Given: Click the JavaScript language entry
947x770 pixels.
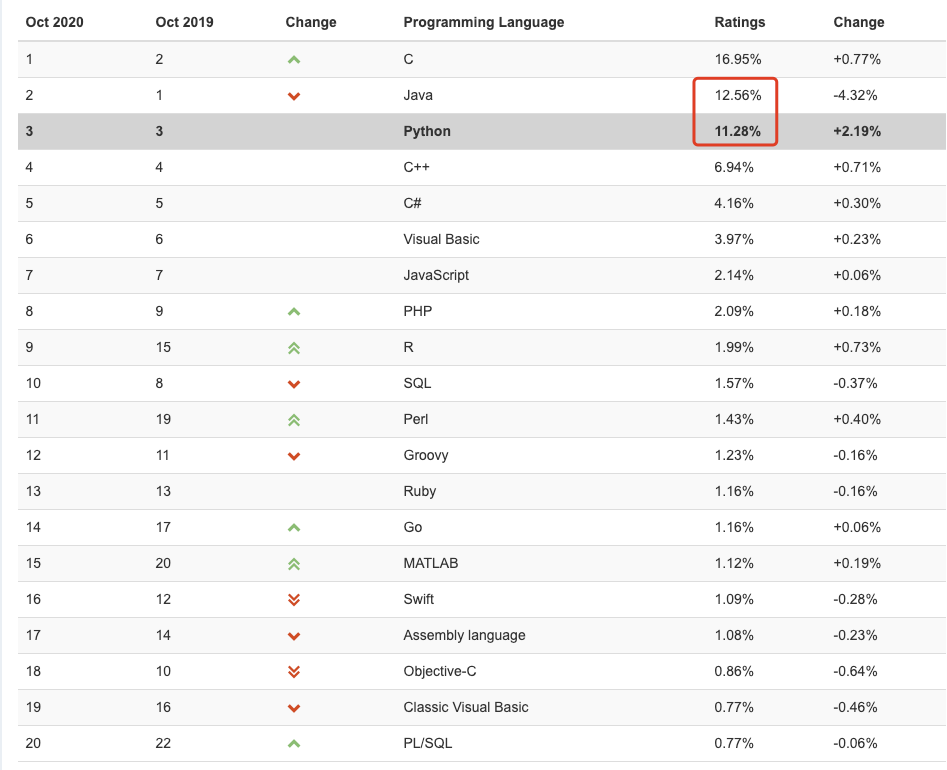Looking at the screenshot, I should click(436, 275).
